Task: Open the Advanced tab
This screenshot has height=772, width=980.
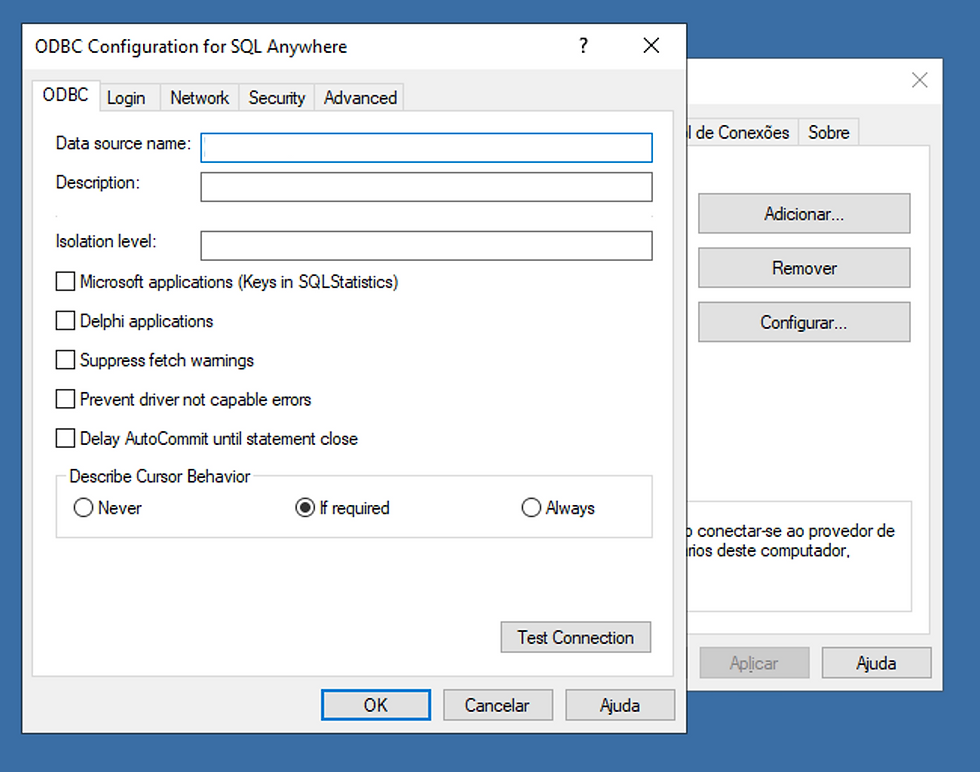Action: coord(360,98)
